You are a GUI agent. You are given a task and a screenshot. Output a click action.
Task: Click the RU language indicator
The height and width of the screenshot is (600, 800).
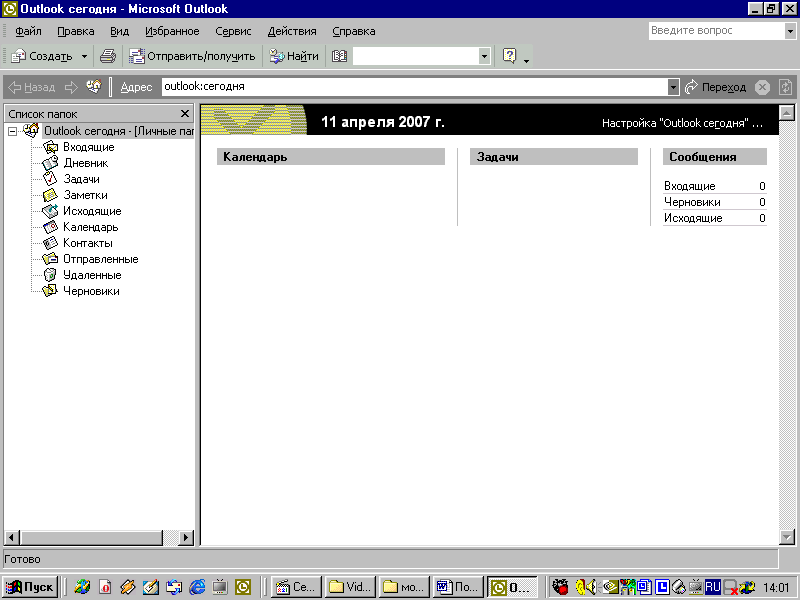click(x=712, y=587)
